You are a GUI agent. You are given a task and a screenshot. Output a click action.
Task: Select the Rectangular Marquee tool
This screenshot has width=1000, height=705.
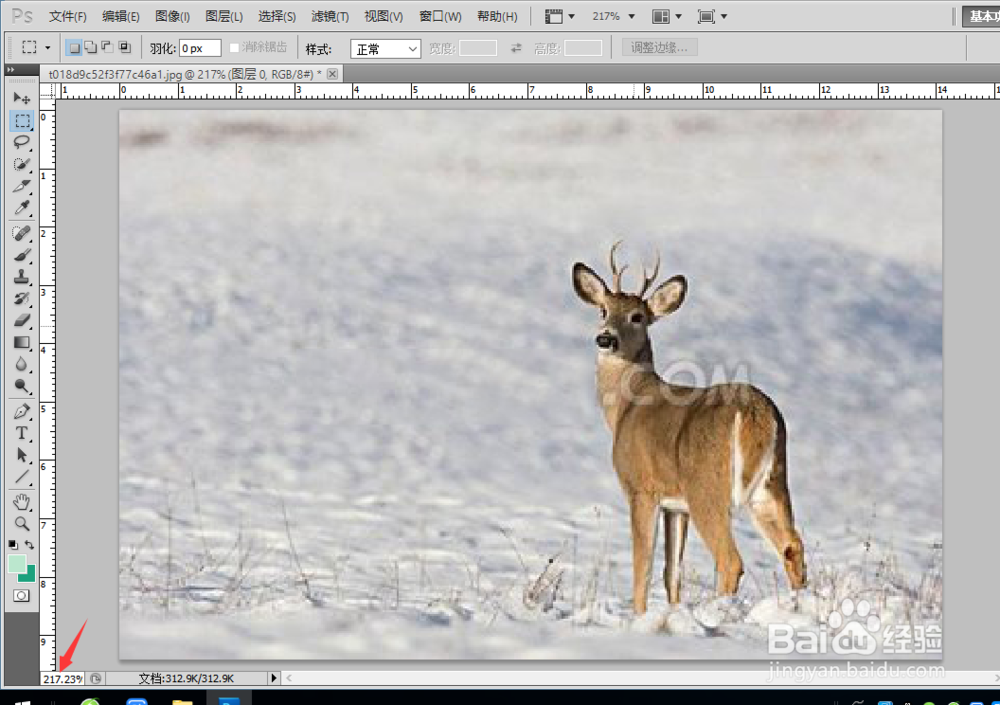pyautogui.click(x=22, y=121)
